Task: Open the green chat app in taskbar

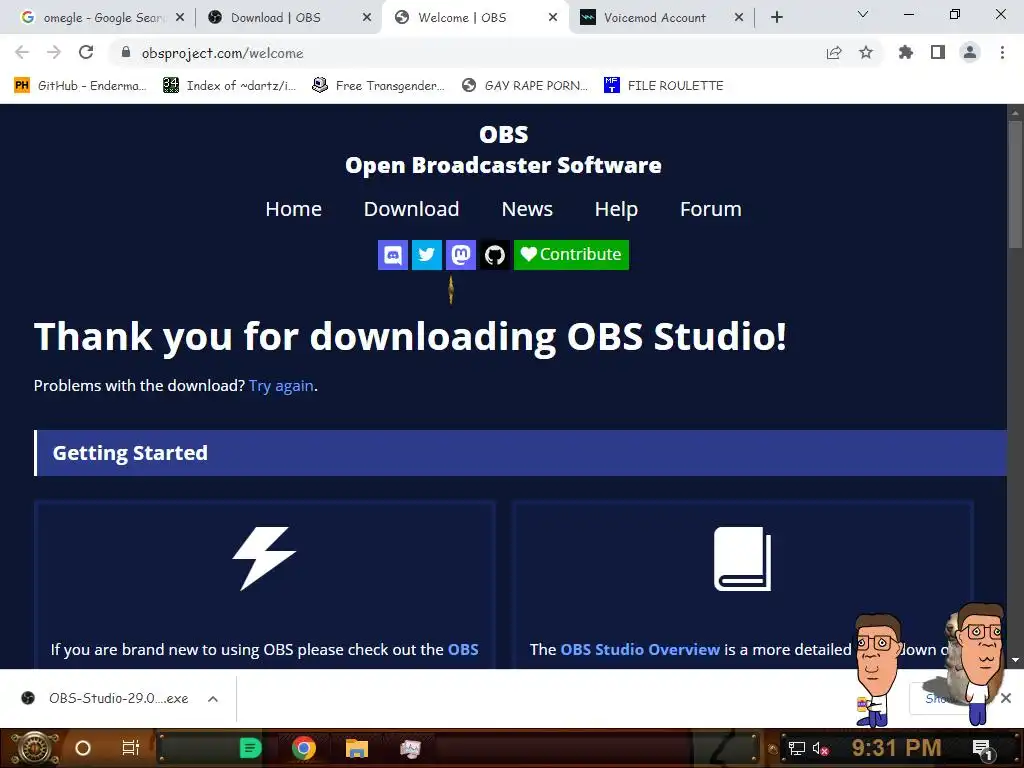Action: (250, 748)
